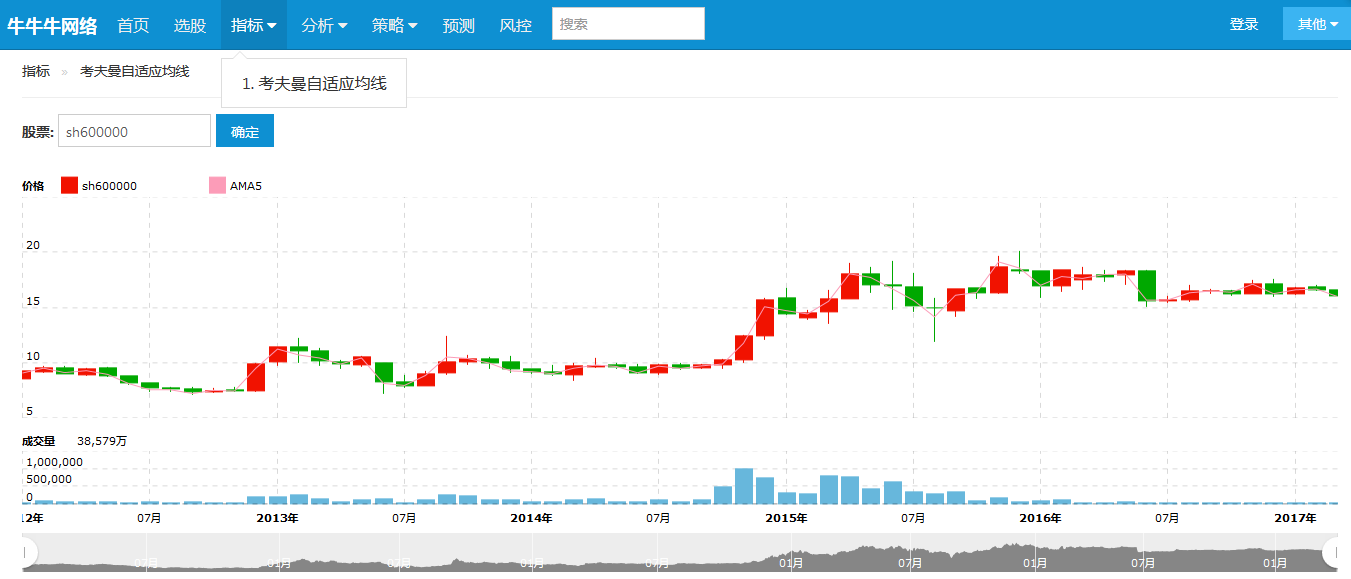
Task: Toggle sh600000 series with red legend swatch
Action: coord(67,185)
